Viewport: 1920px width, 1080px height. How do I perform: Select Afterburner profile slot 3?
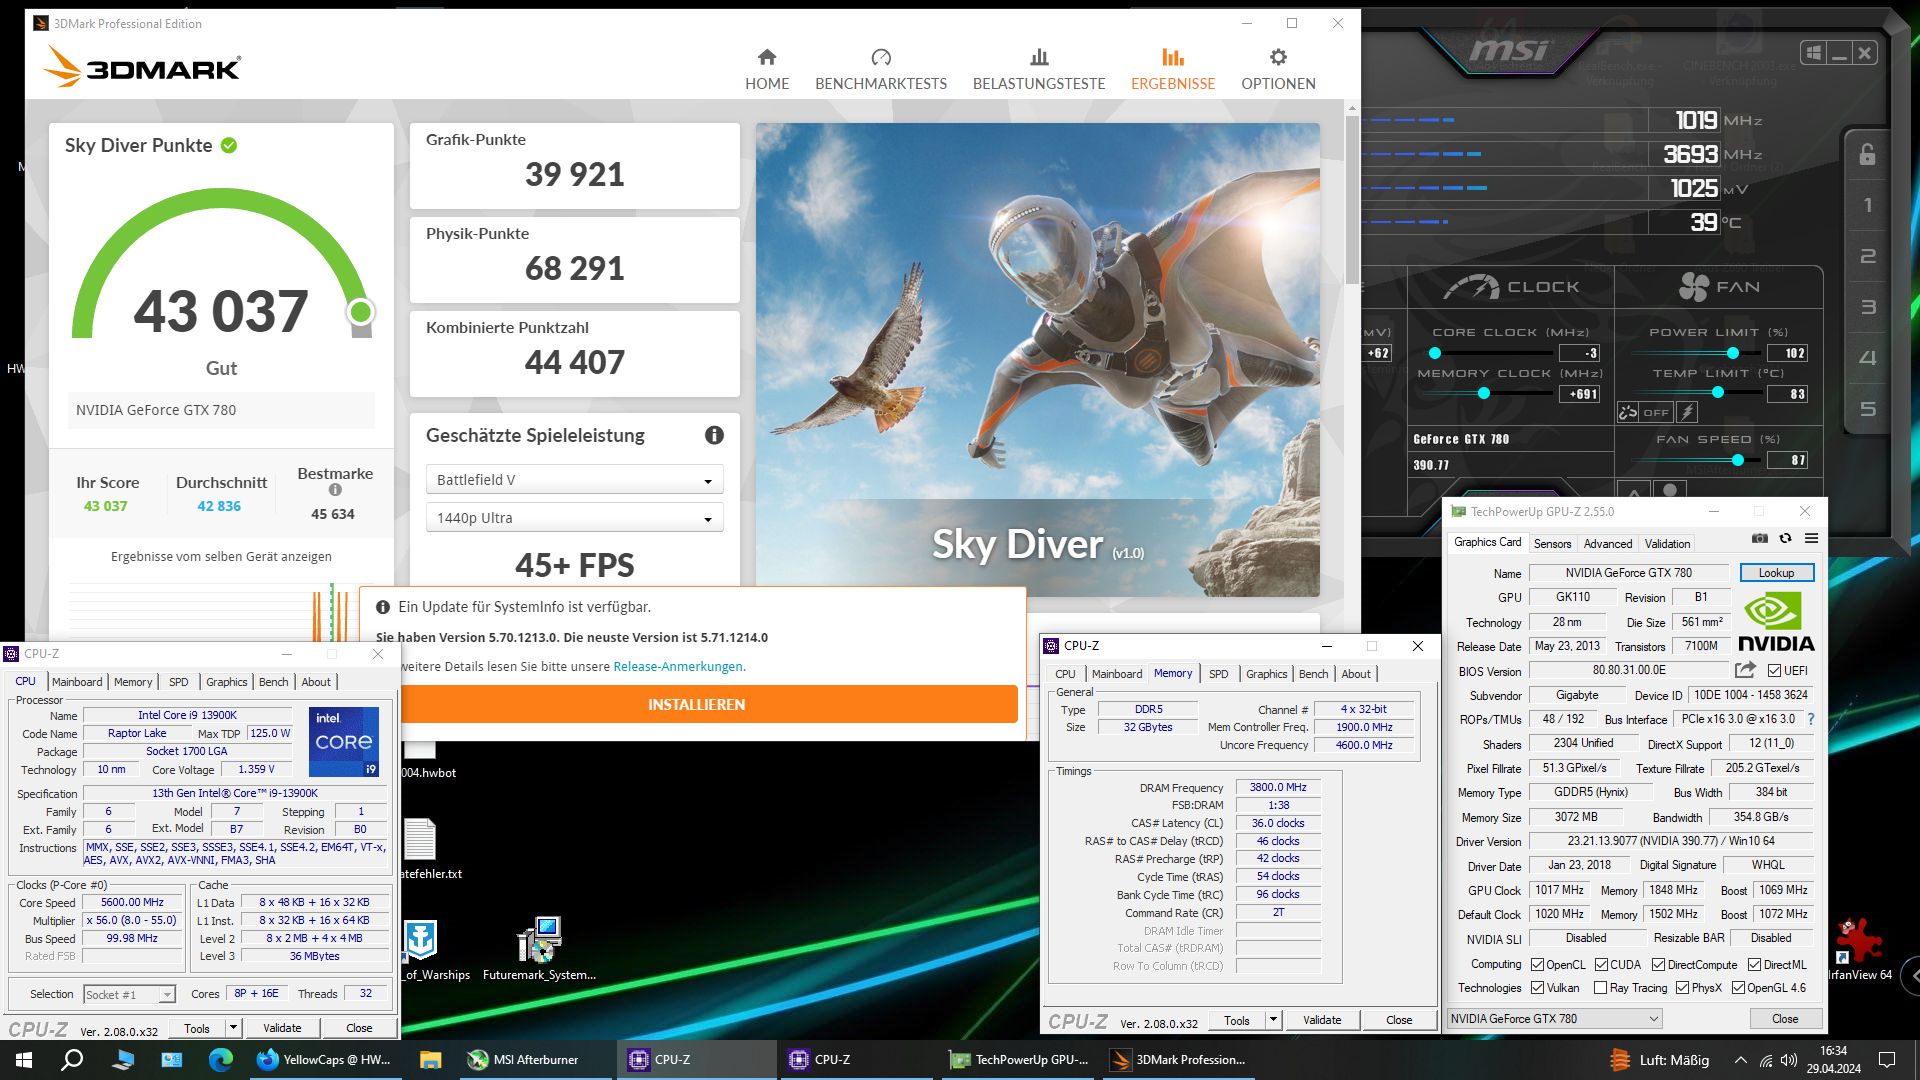[x=1867, y=308]
